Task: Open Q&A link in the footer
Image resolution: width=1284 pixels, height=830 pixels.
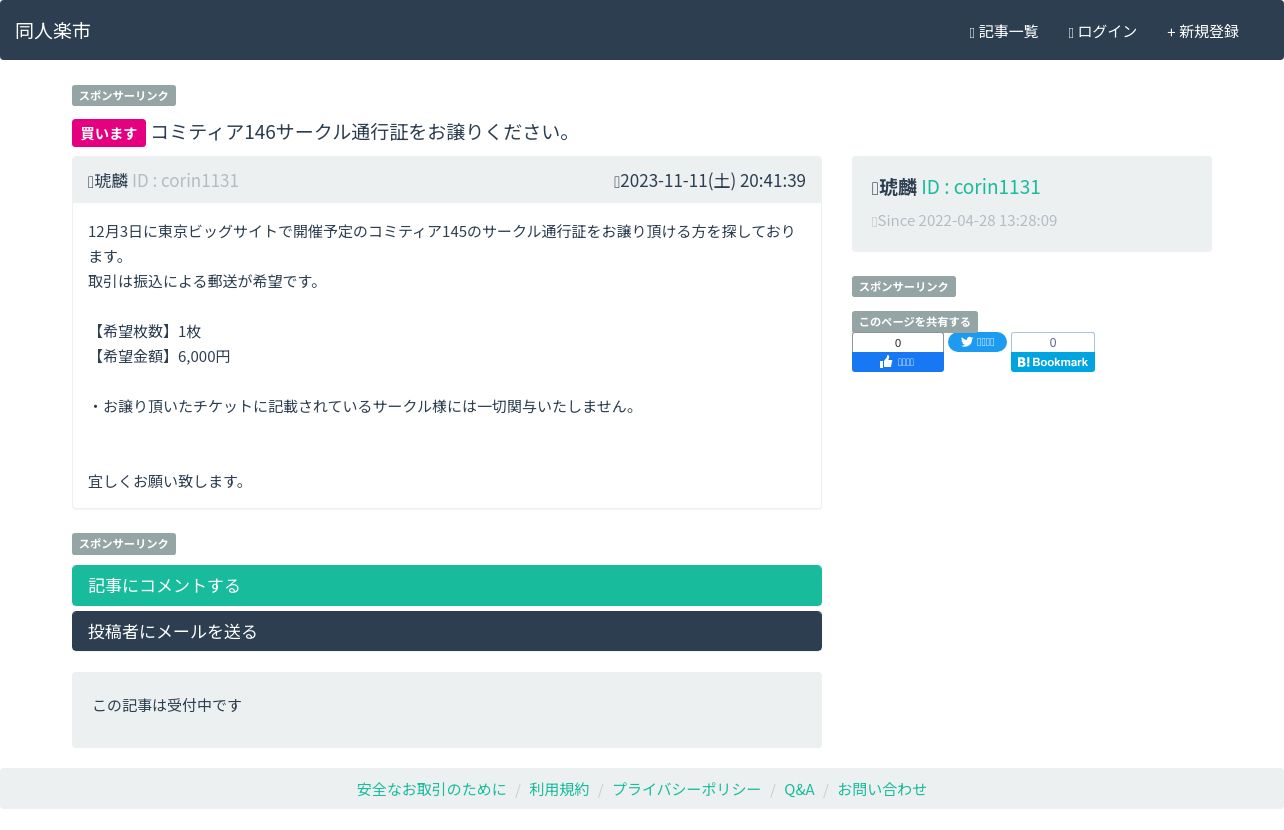Action: click(799, 789)
